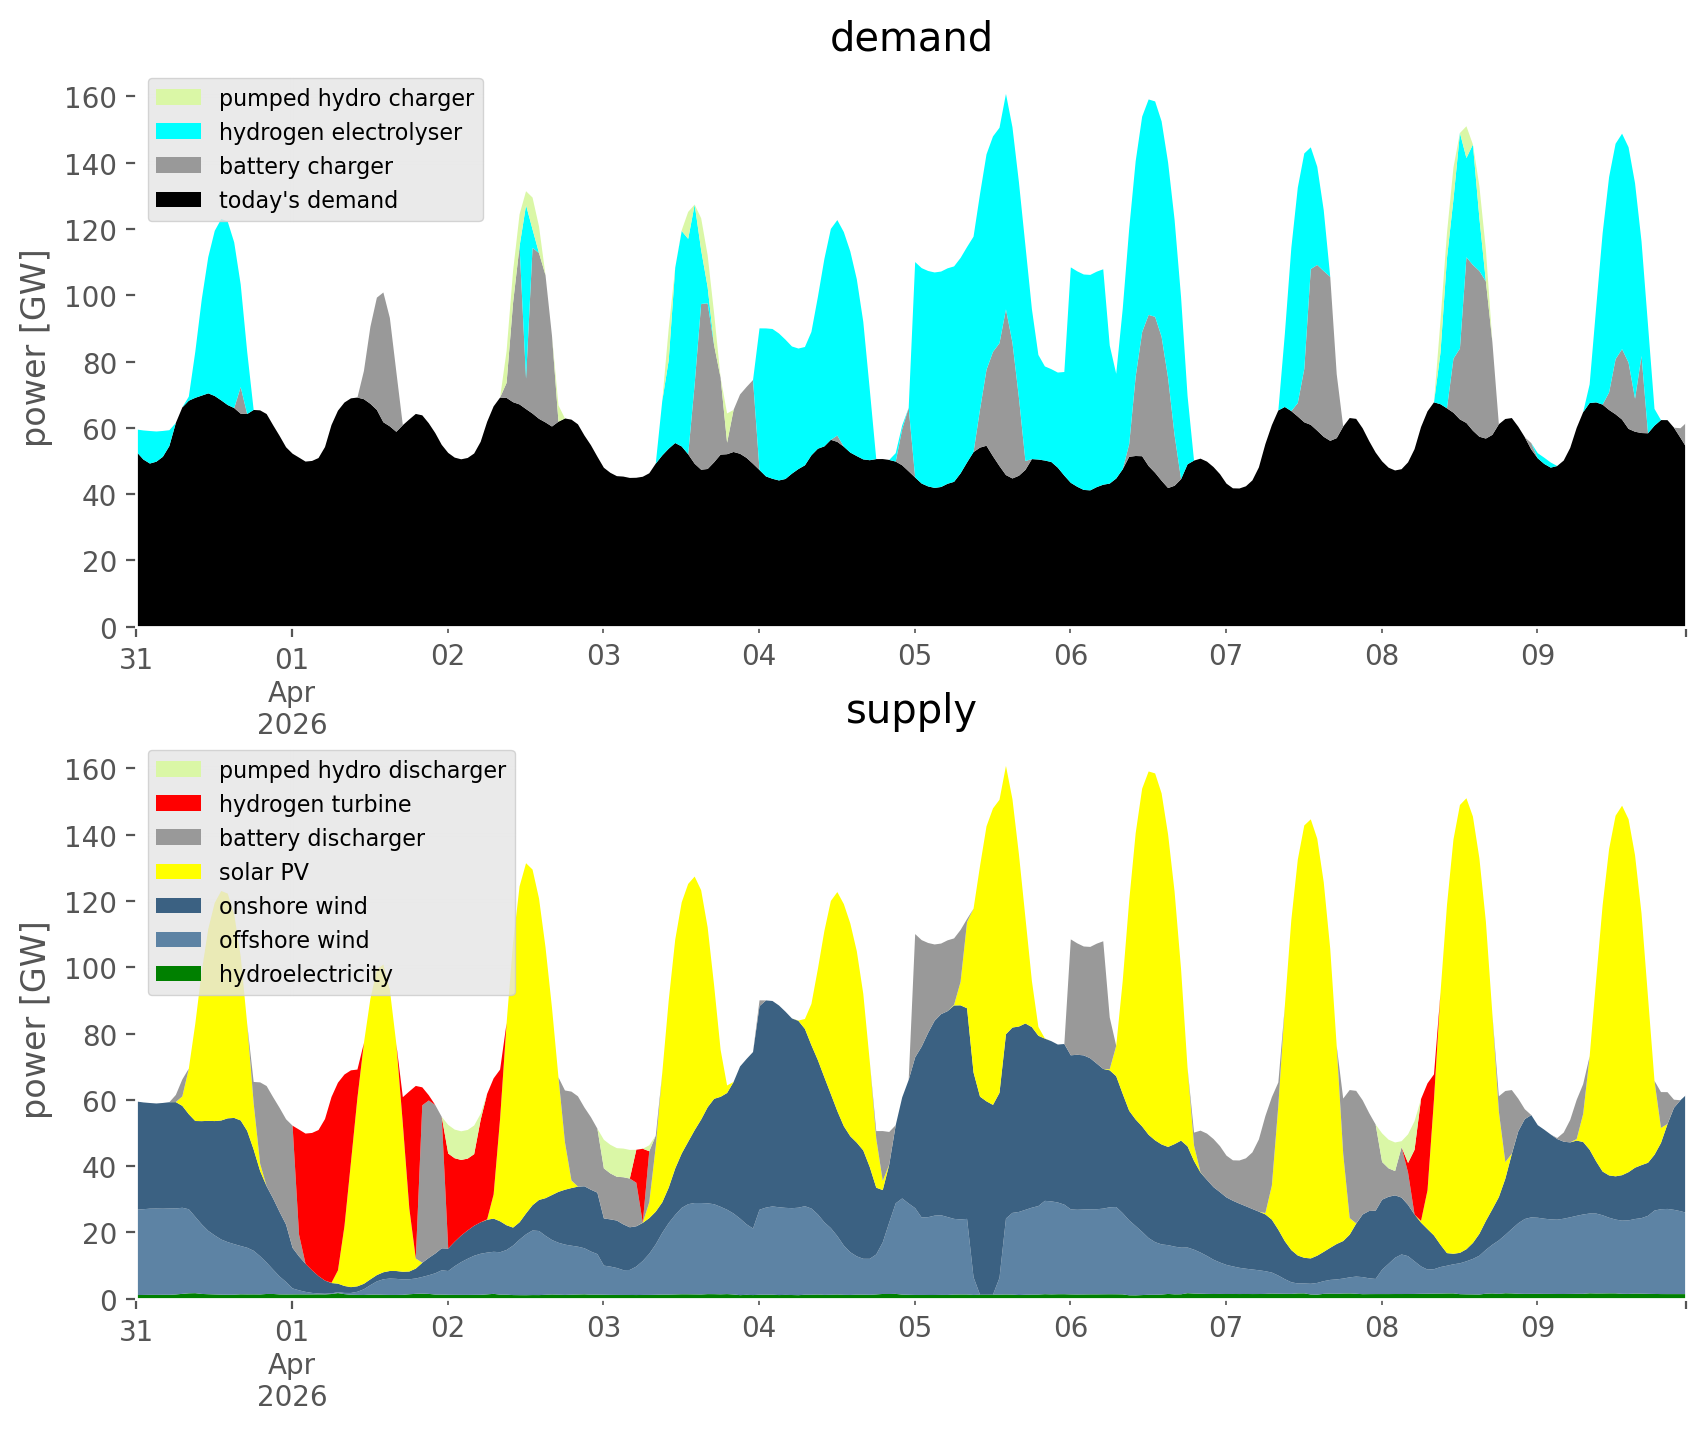Select the red hydrogen turbine legend swatch
The image size is (1706, 1431).
point(179,804)
